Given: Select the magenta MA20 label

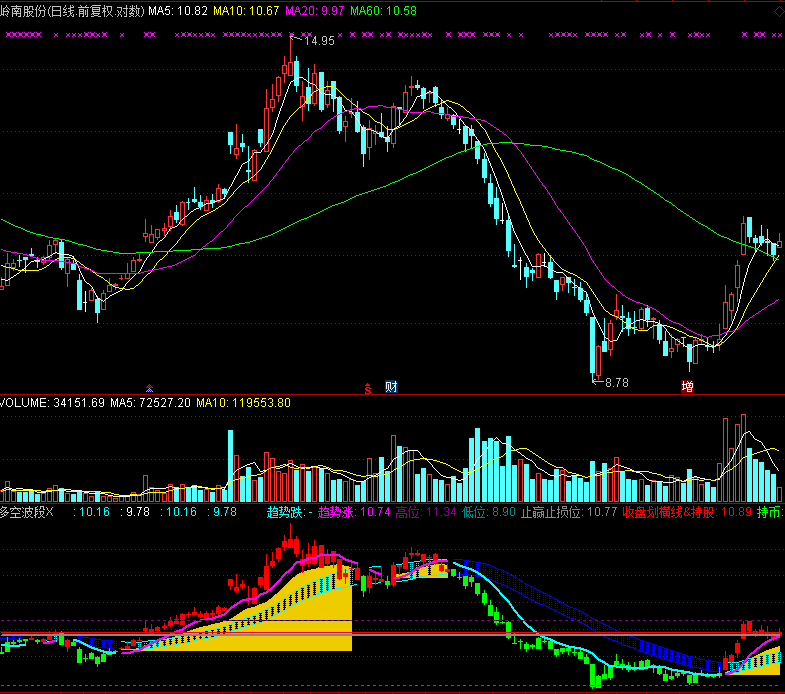Looking at the screenshot, I should pos(315,11).
